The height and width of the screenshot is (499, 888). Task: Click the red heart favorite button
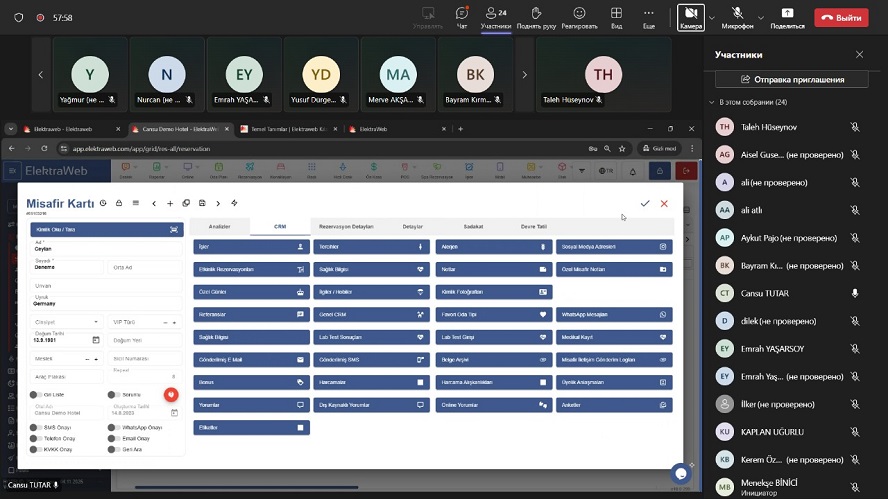coord(171,394)
